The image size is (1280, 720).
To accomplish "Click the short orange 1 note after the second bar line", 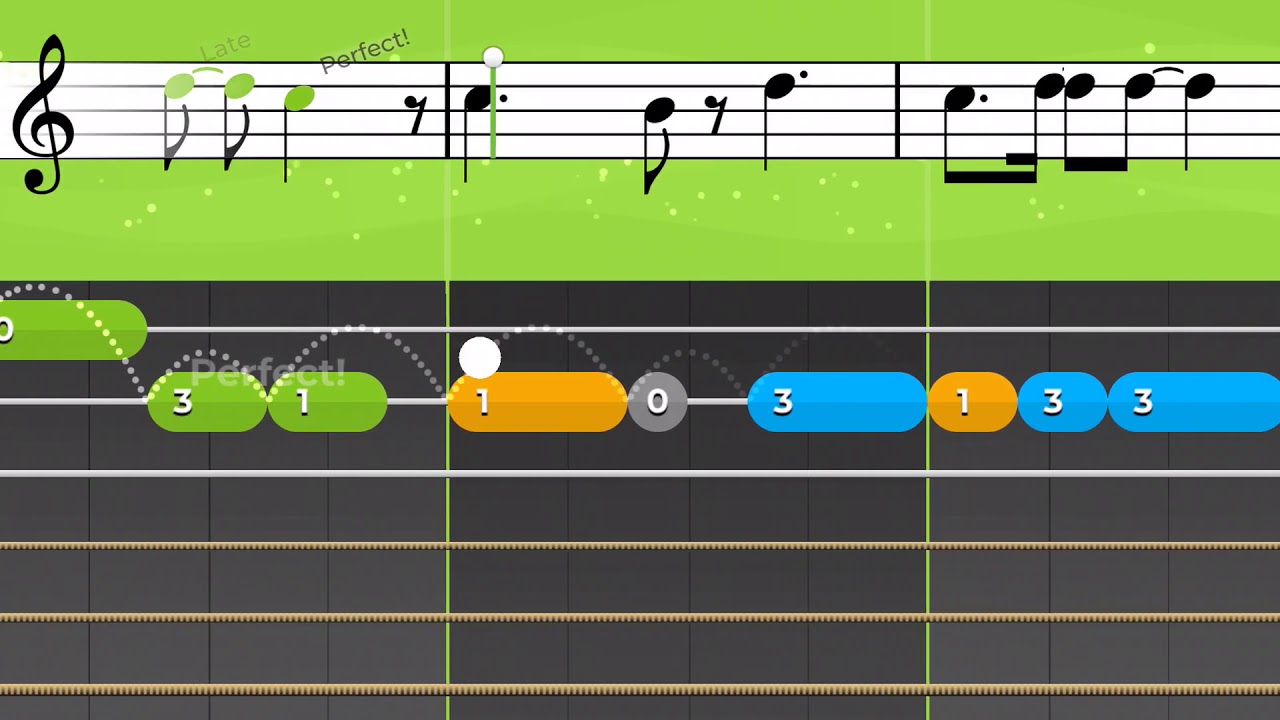I will tap(973, 402).
